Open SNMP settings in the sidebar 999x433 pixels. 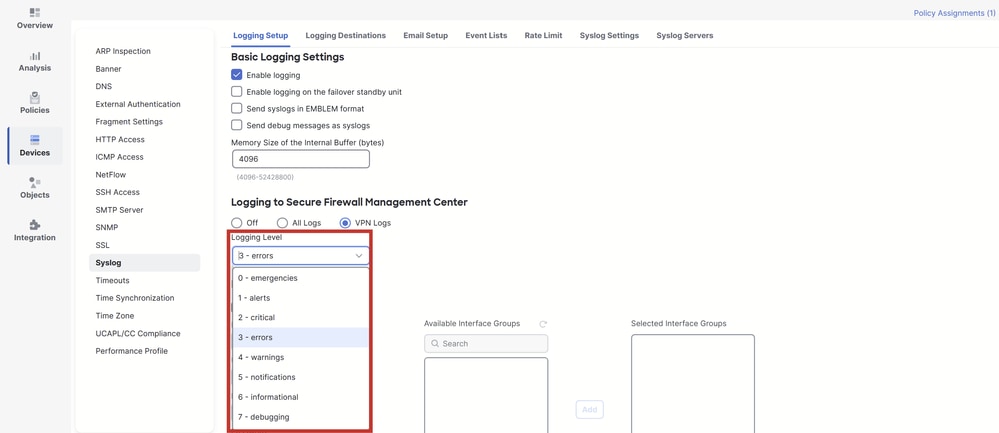(x=107, y=227)
